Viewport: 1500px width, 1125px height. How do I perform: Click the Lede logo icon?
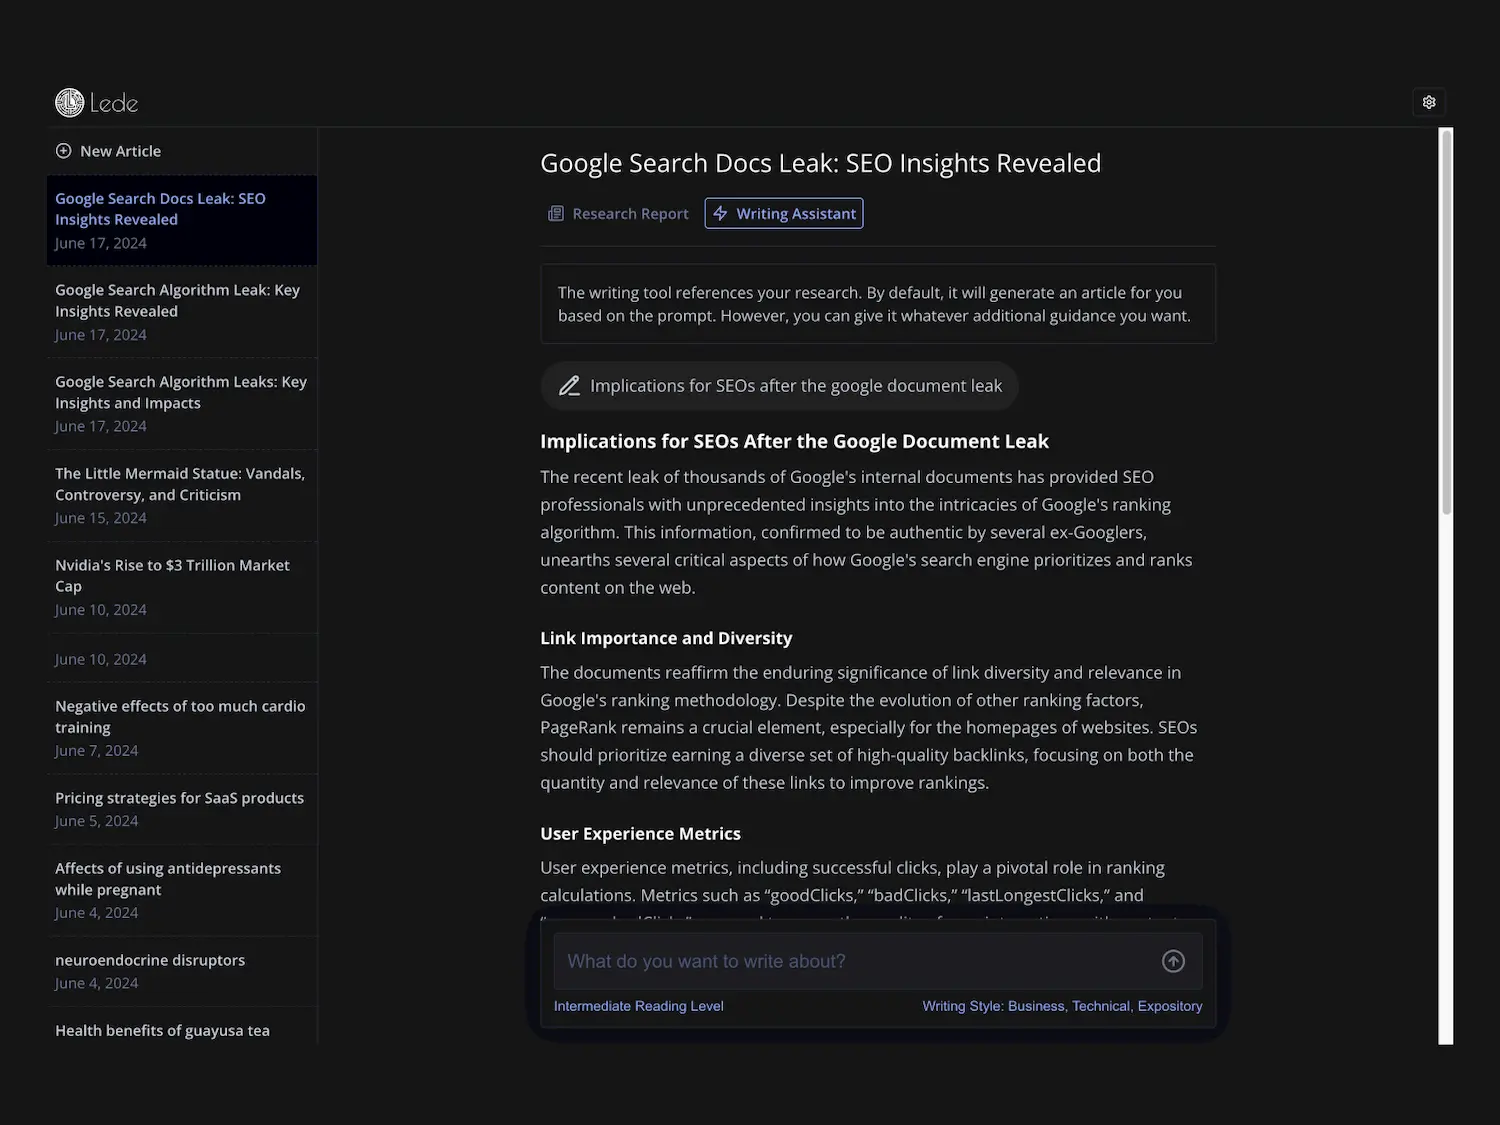[x=69, y=102]
